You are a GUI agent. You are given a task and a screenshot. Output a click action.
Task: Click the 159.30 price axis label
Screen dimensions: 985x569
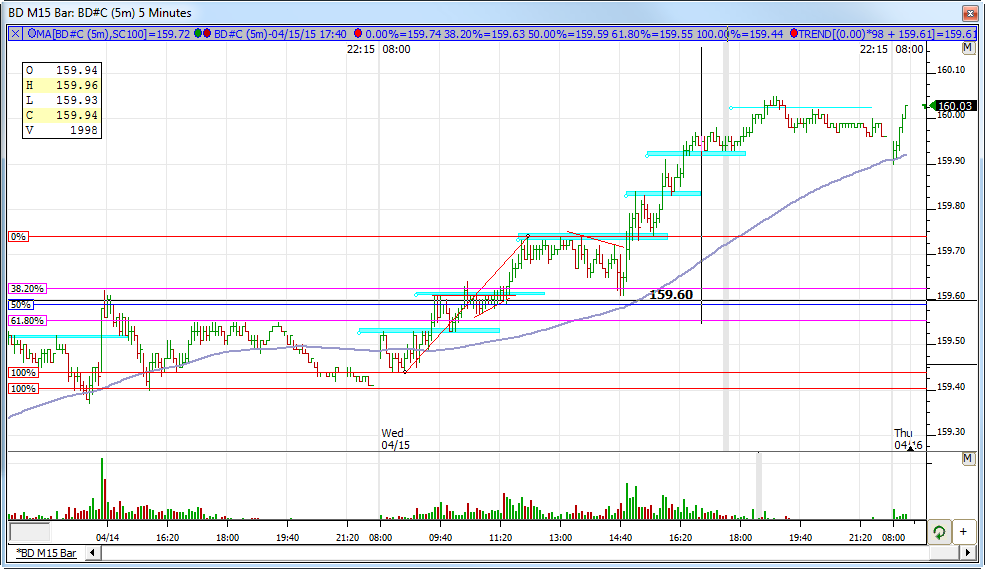tap(952, 432)
